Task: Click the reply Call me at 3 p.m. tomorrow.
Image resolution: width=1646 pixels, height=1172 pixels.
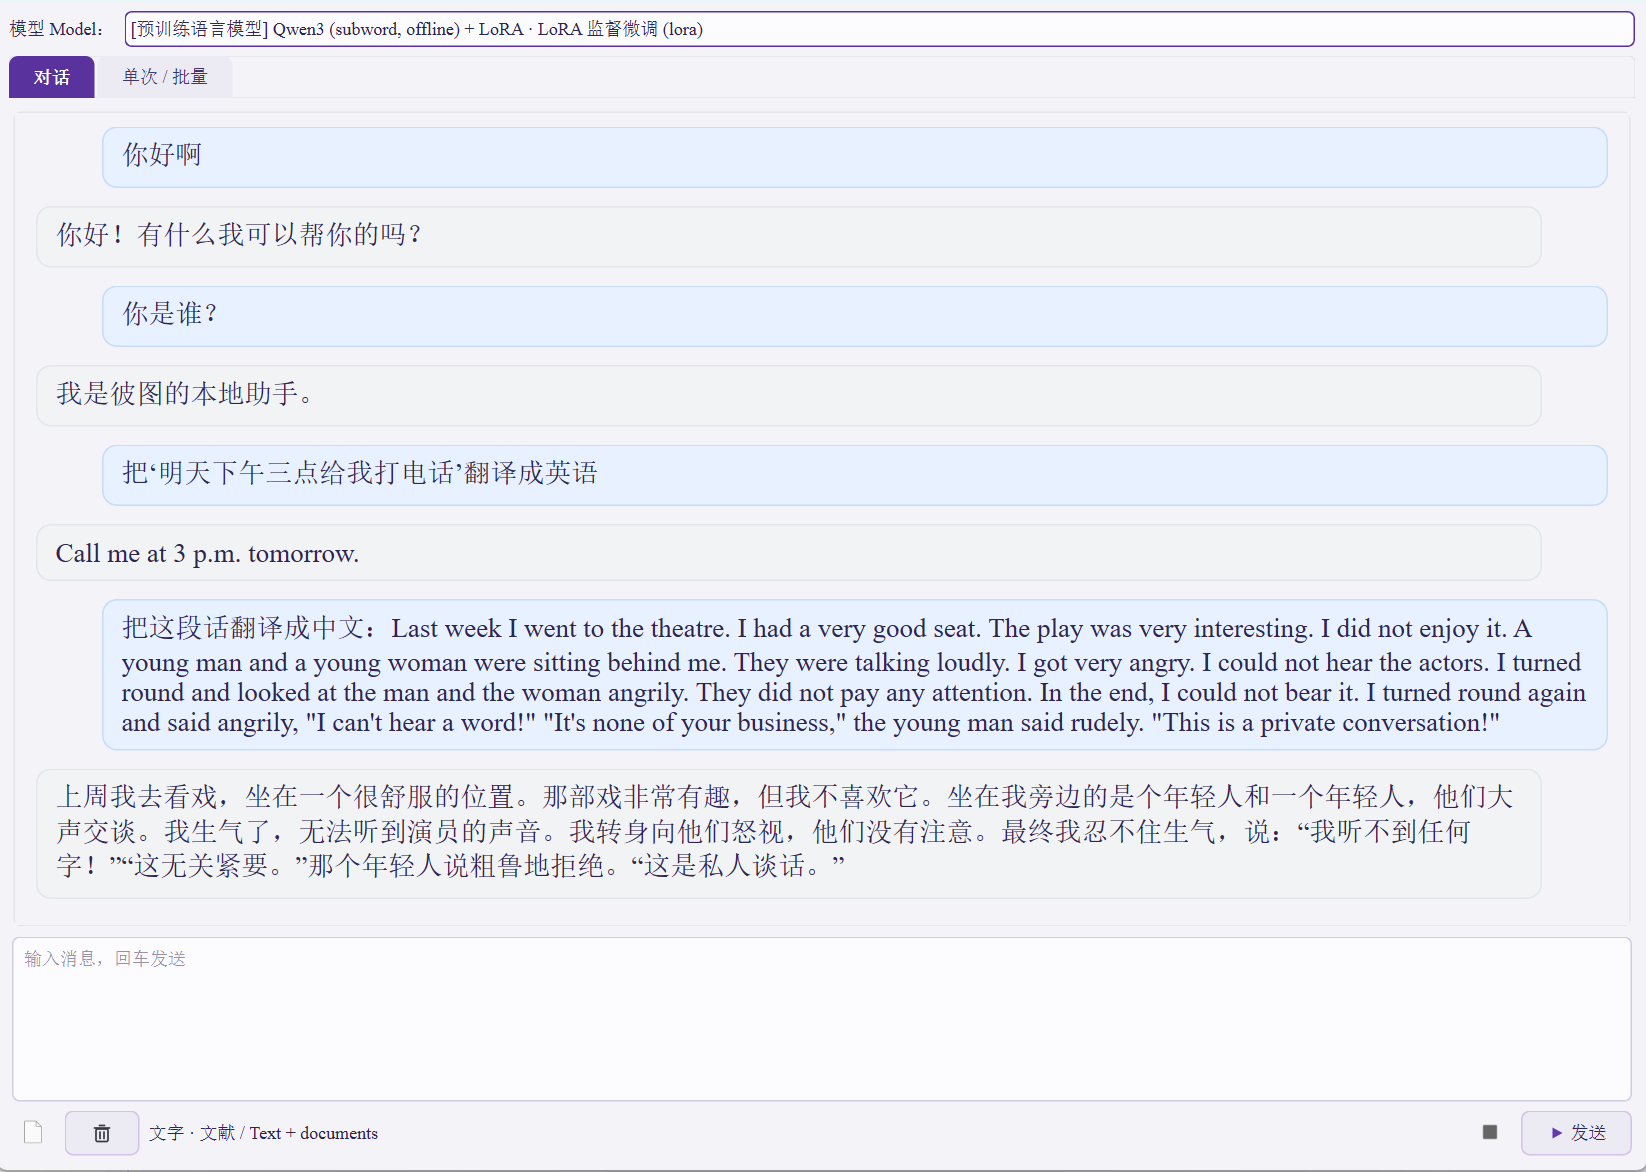Action: [788, 552]
